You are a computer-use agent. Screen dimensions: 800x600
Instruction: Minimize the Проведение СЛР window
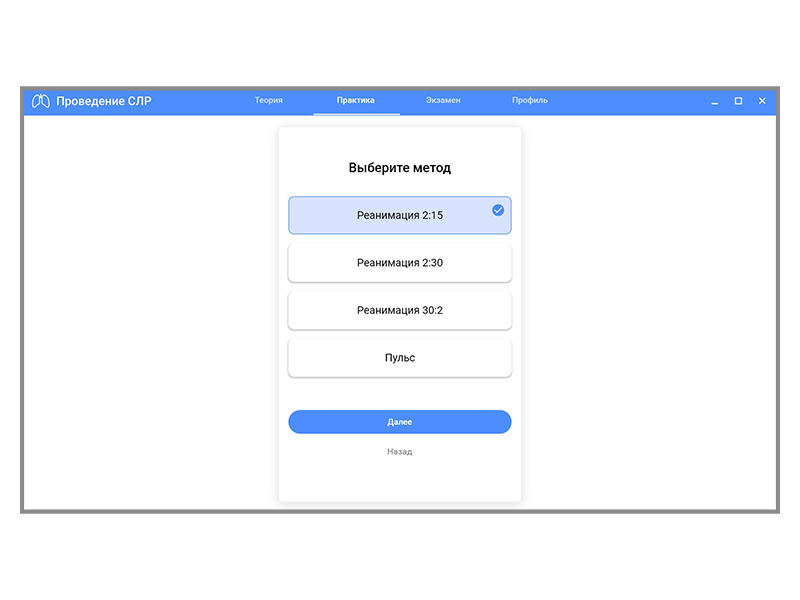[714, 101]
